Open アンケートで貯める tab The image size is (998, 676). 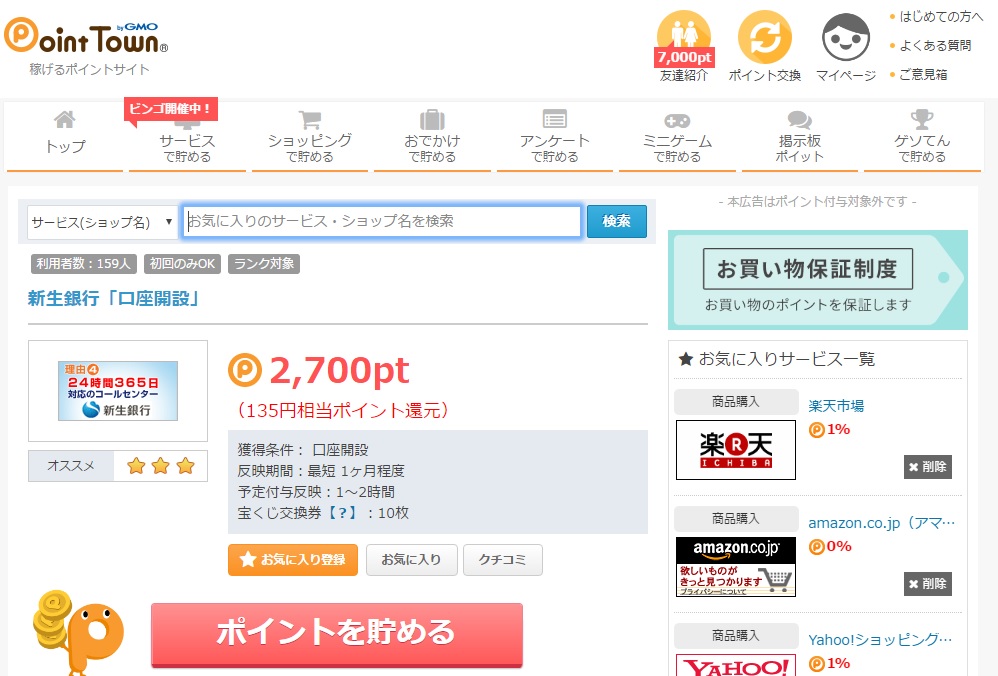[x=555, y=137]
